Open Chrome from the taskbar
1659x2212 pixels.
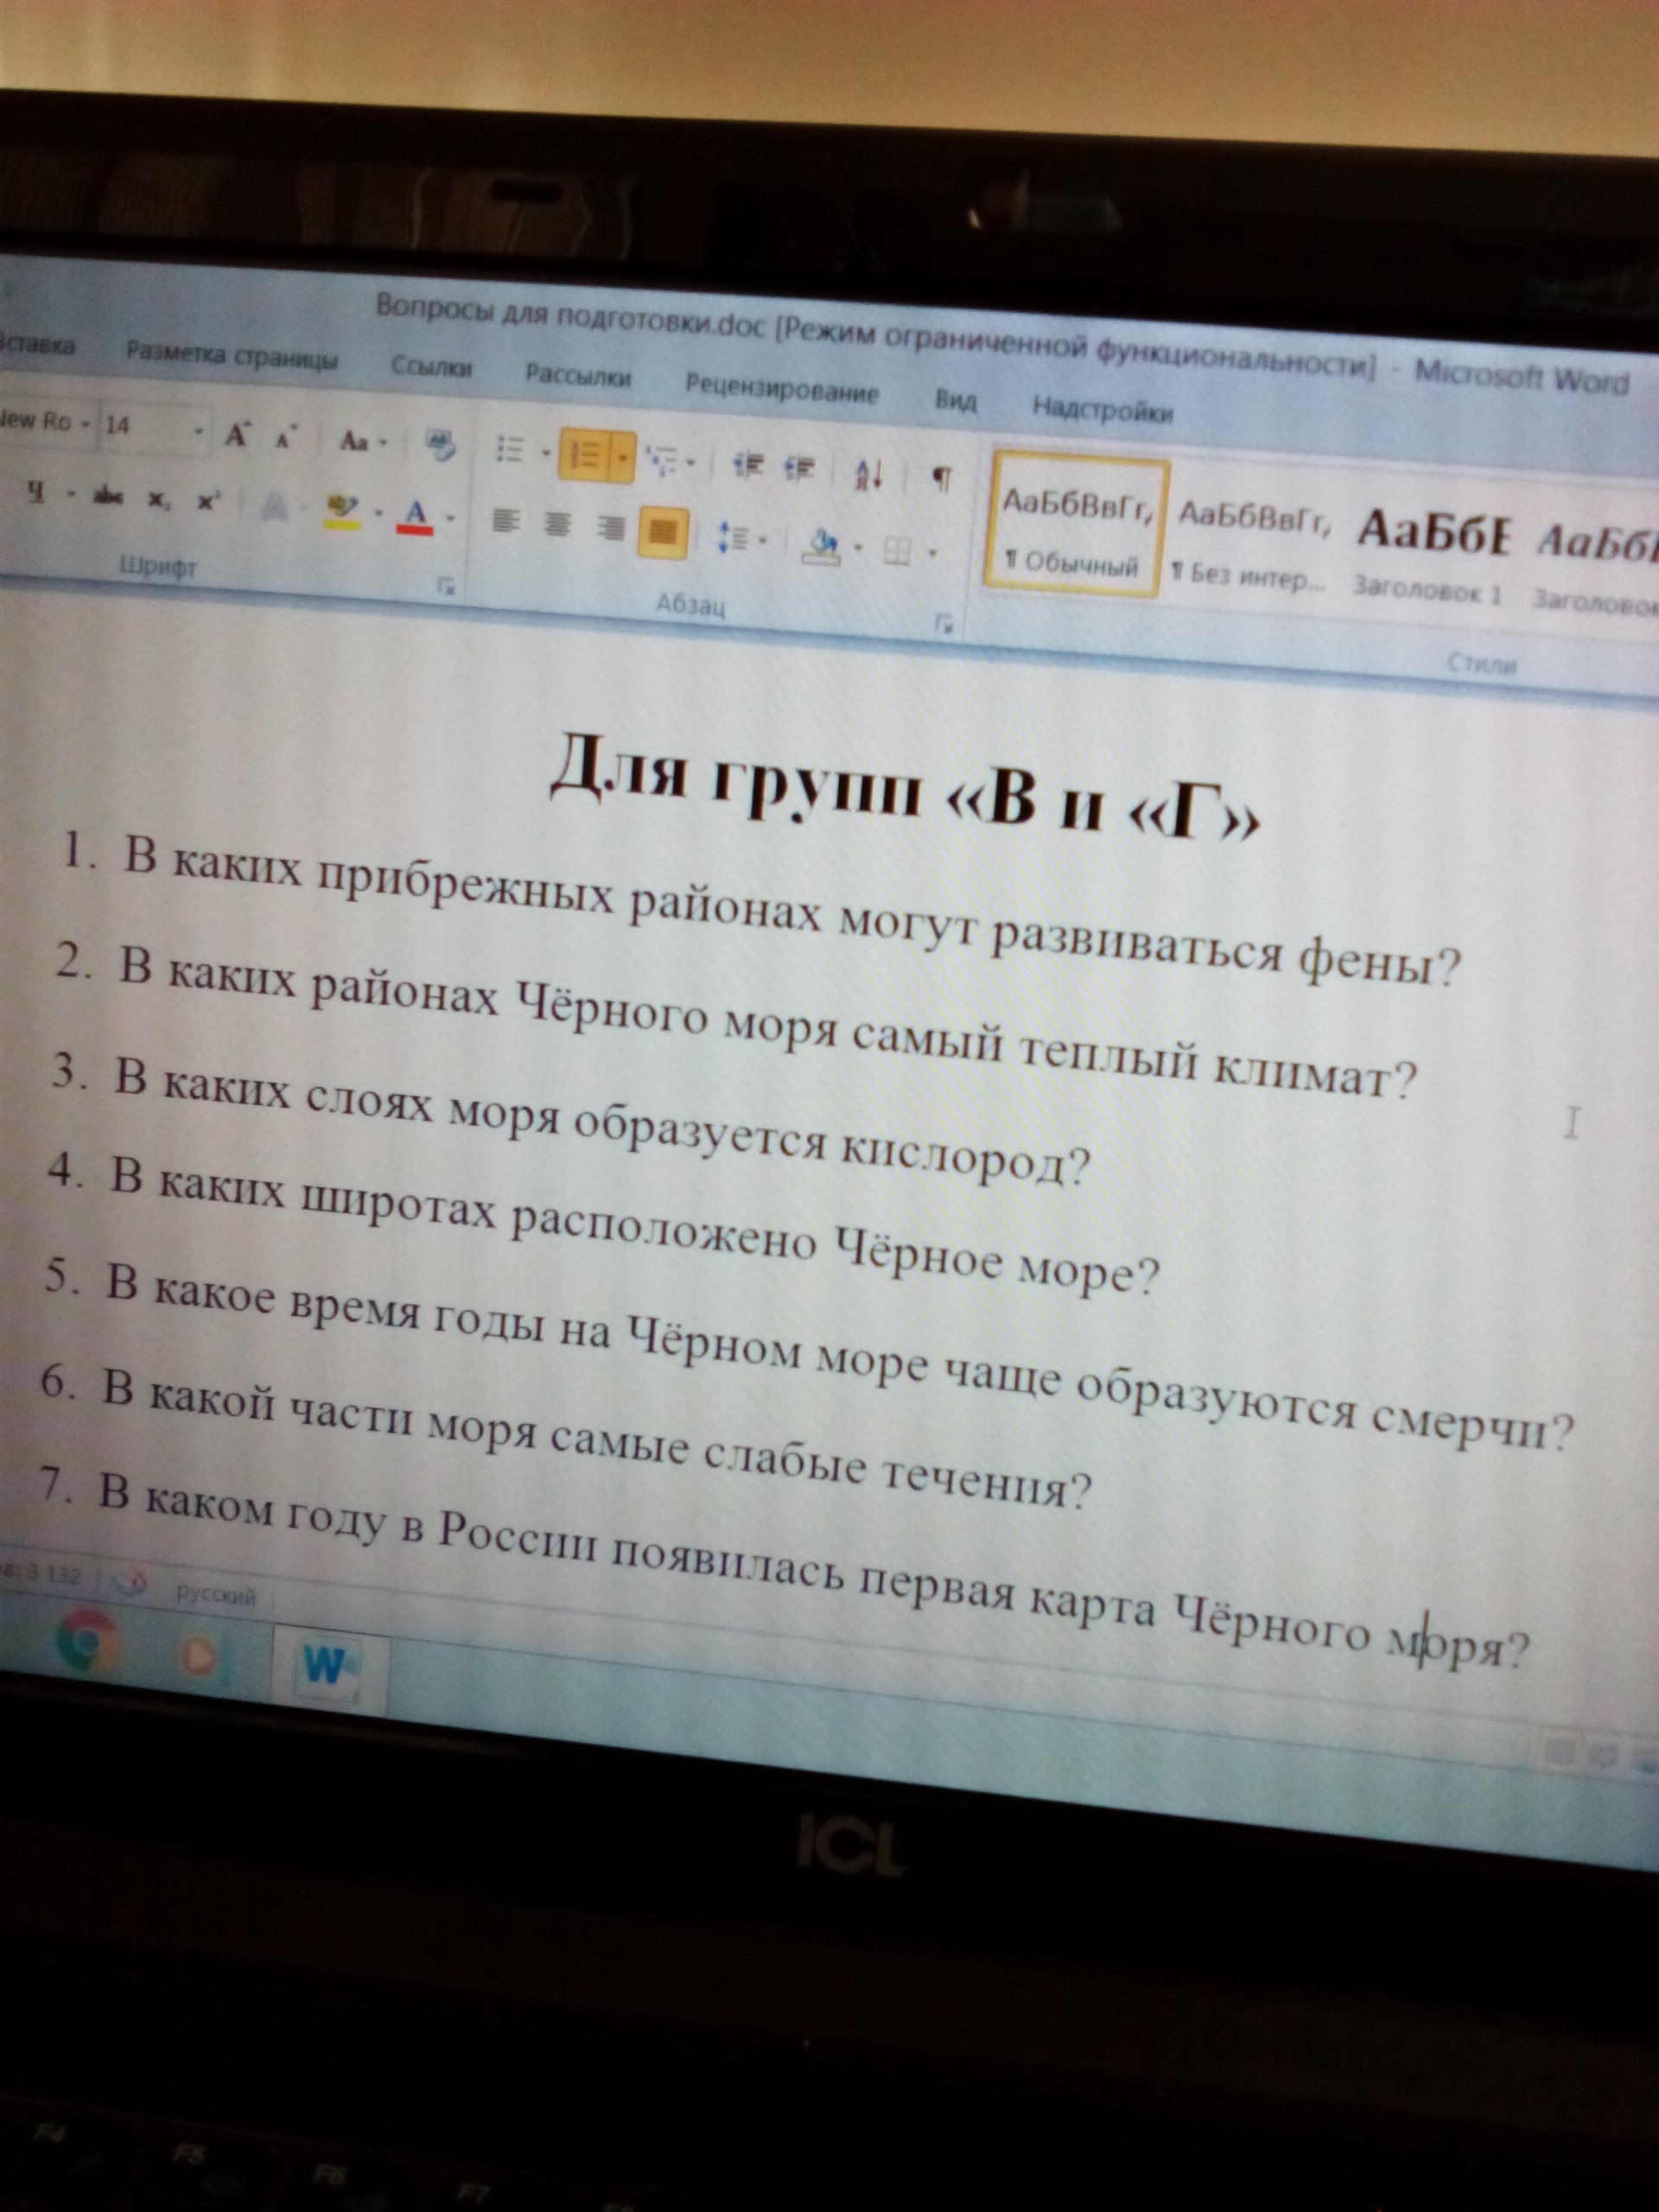click(87, 1641)
